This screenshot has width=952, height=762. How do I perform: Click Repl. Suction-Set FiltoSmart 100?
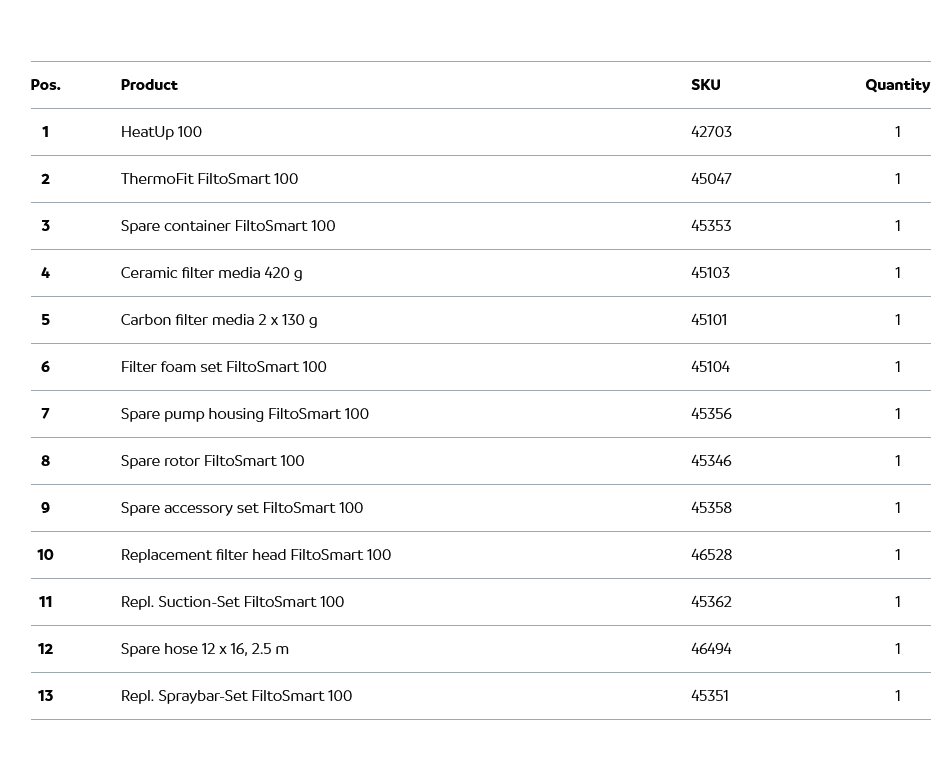(232, 602)
